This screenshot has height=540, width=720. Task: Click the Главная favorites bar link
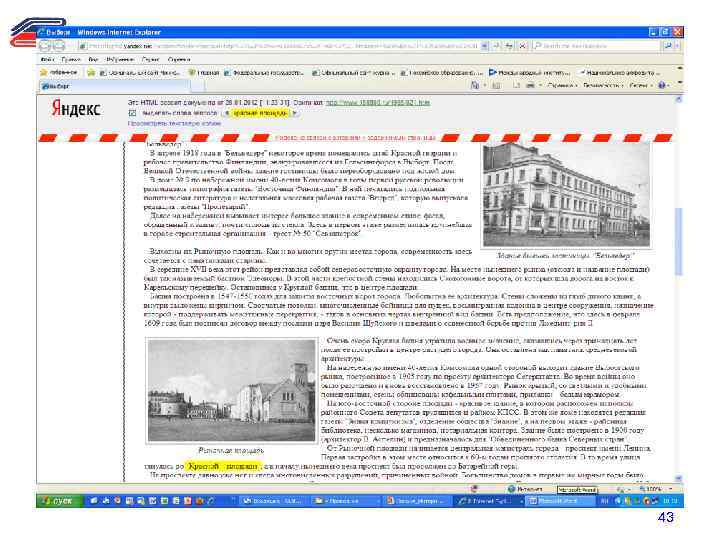pos(203,73)
